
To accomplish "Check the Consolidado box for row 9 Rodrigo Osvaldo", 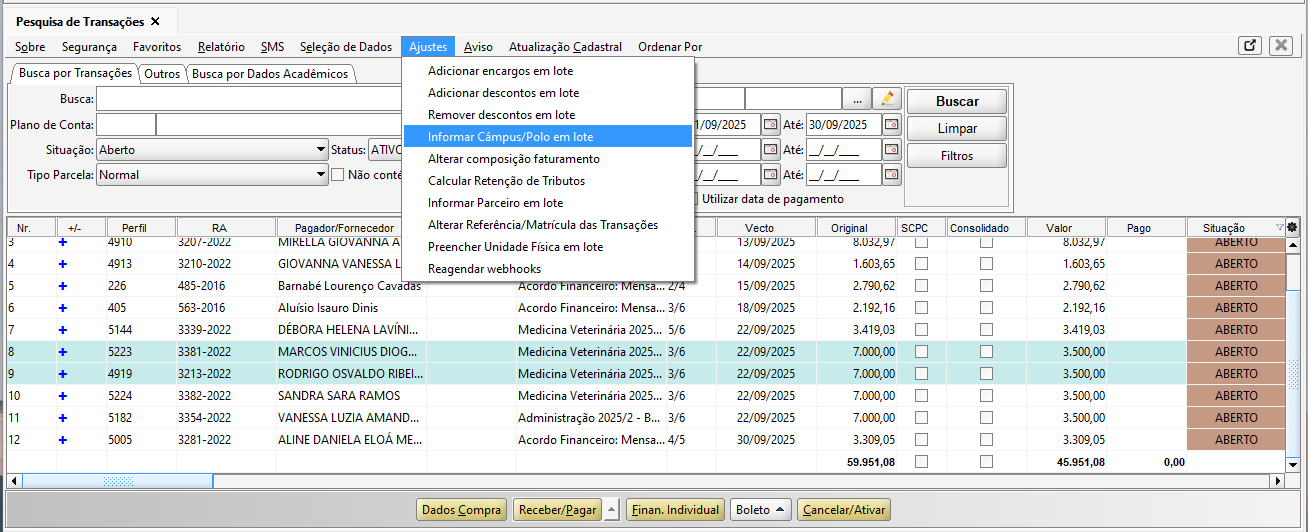I will (x=986, y=374).
